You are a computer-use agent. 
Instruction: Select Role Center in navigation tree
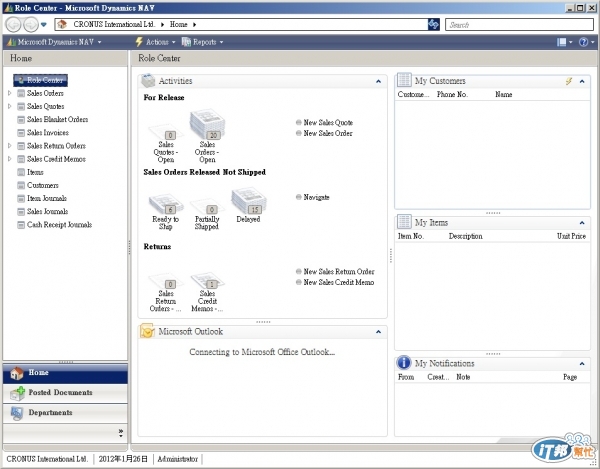coord(41,80)
